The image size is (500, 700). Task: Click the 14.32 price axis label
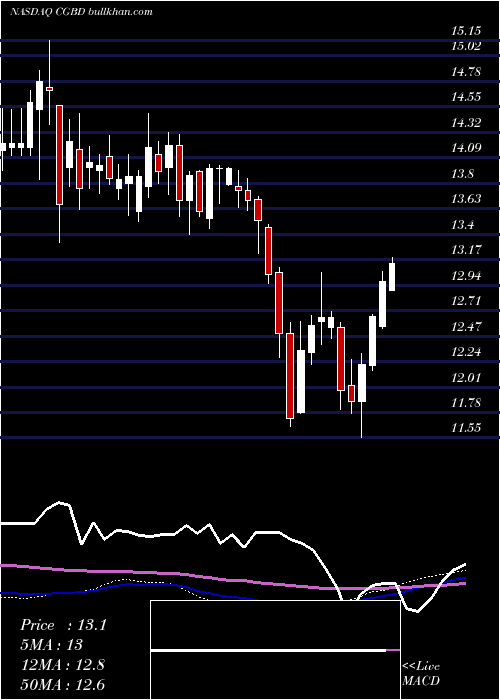coord(466,122)
